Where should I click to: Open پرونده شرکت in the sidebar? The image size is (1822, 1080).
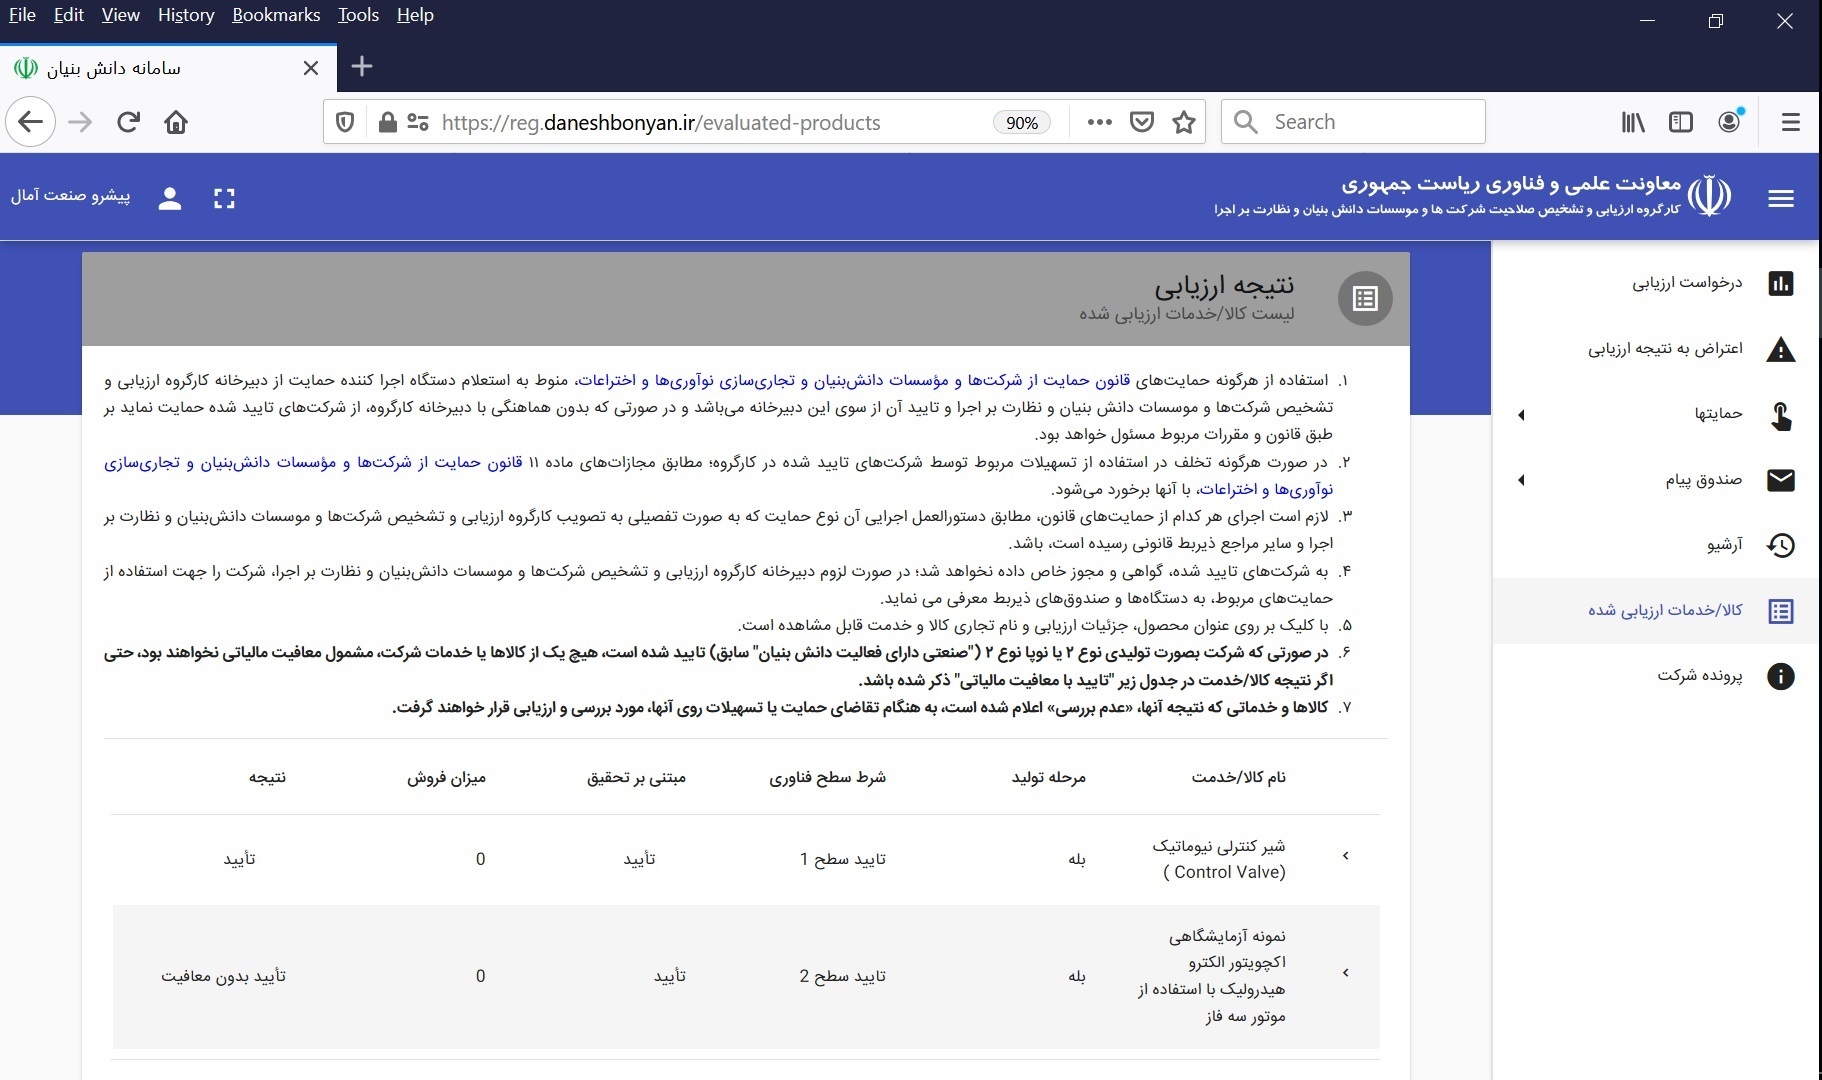1700,676
